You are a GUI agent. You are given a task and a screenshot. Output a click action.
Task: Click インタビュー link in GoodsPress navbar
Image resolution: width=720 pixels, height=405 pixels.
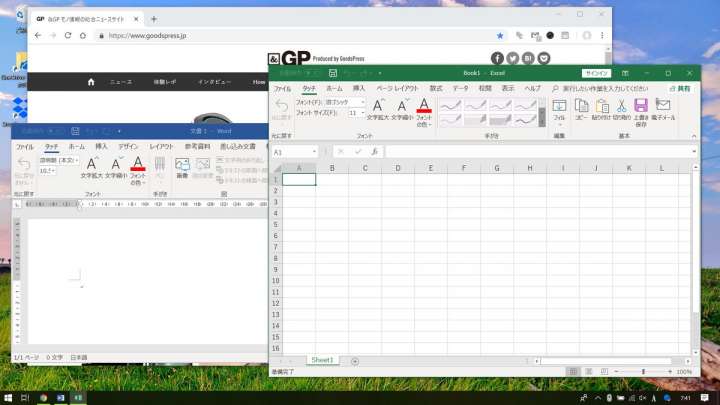214,82
